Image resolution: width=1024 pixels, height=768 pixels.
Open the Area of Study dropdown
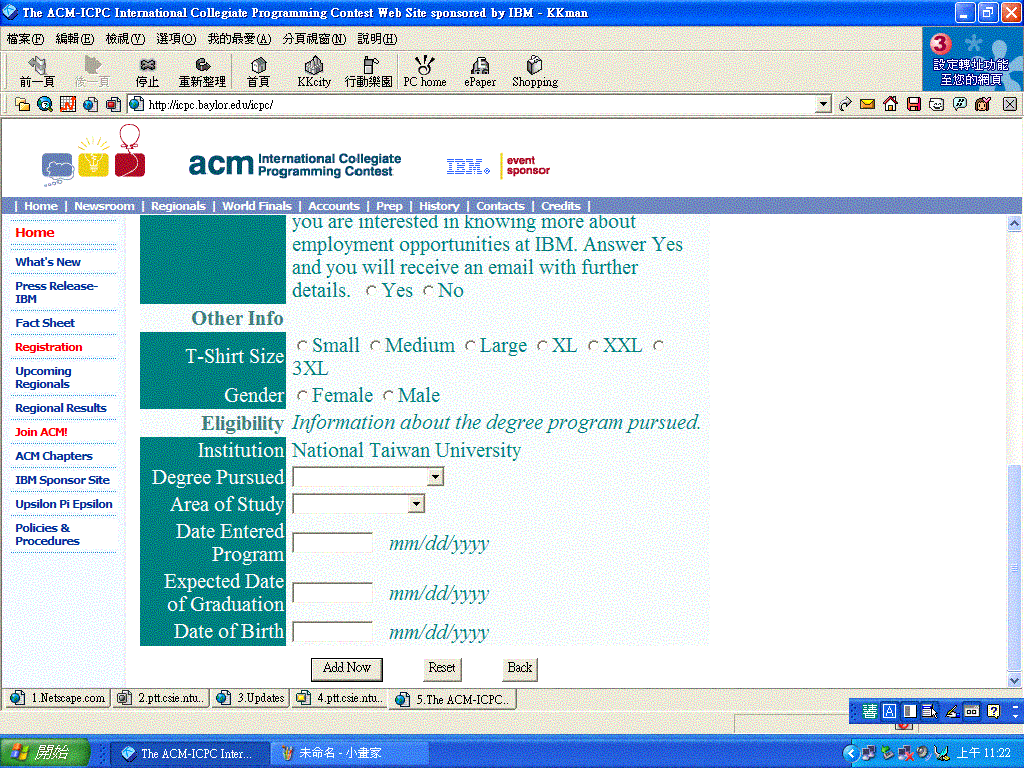416,505
